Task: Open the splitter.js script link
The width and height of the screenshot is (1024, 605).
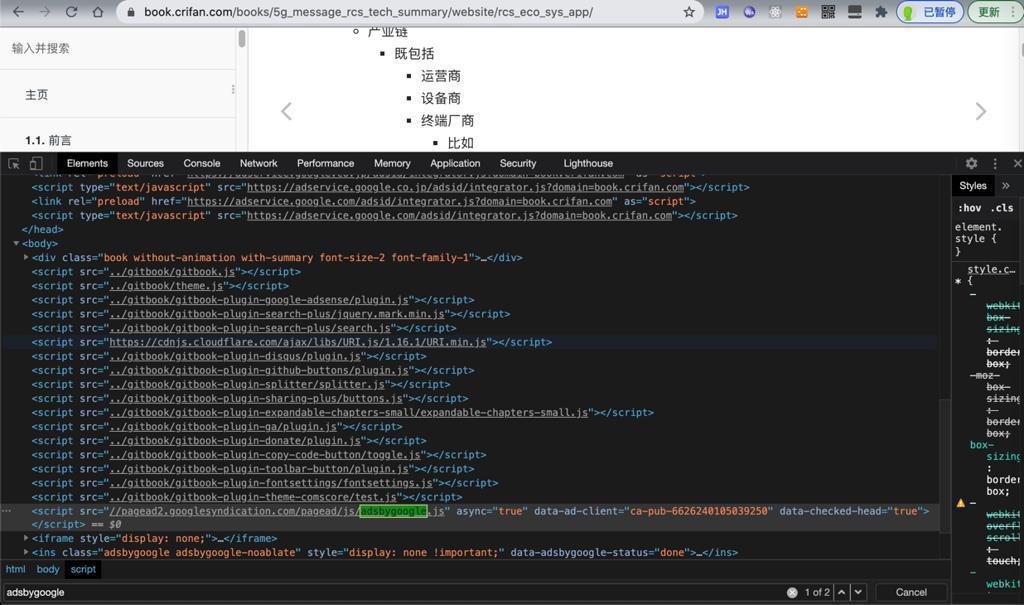Action: point(248,385)
